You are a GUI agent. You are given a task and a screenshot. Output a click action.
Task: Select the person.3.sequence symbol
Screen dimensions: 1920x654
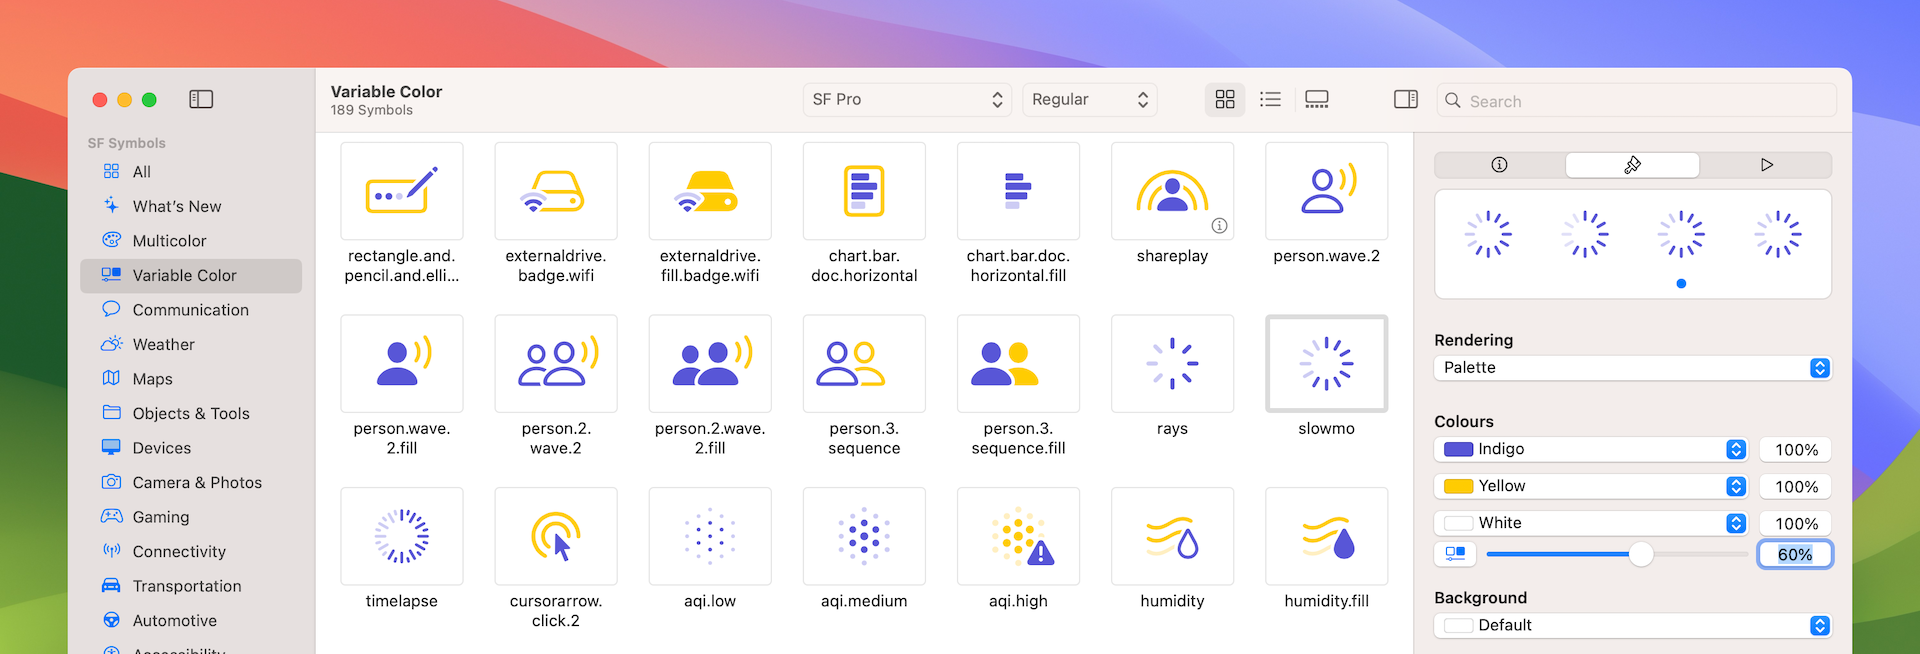point(864,363)
